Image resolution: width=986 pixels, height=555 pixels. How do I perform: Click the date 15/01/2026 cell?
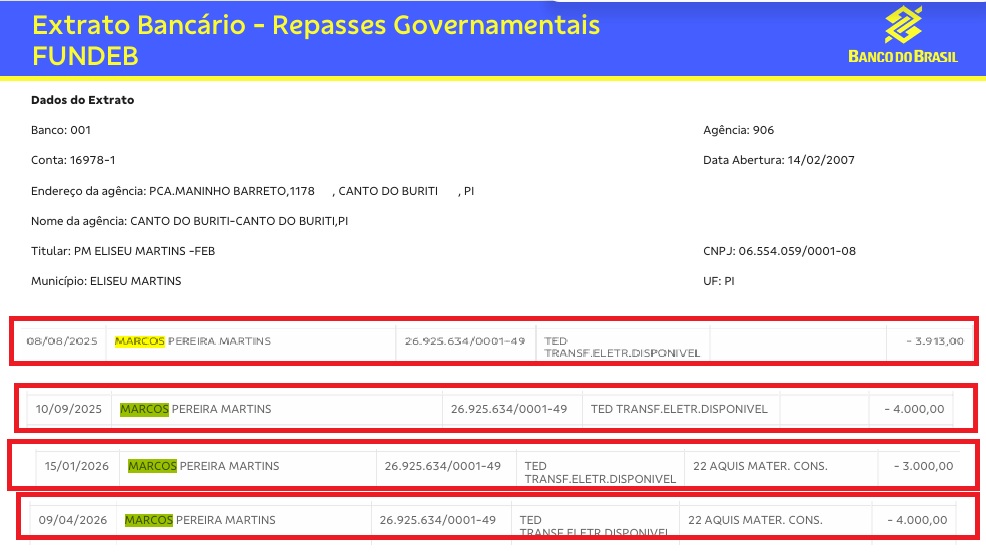[x=78, y=466]
